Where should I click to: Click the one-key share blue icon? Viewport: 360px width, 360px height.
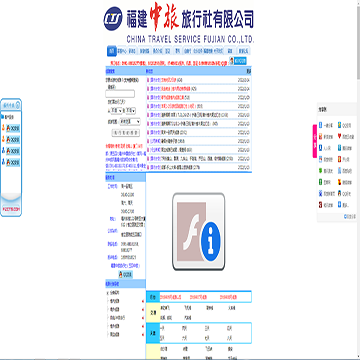(x=320, y=125)
